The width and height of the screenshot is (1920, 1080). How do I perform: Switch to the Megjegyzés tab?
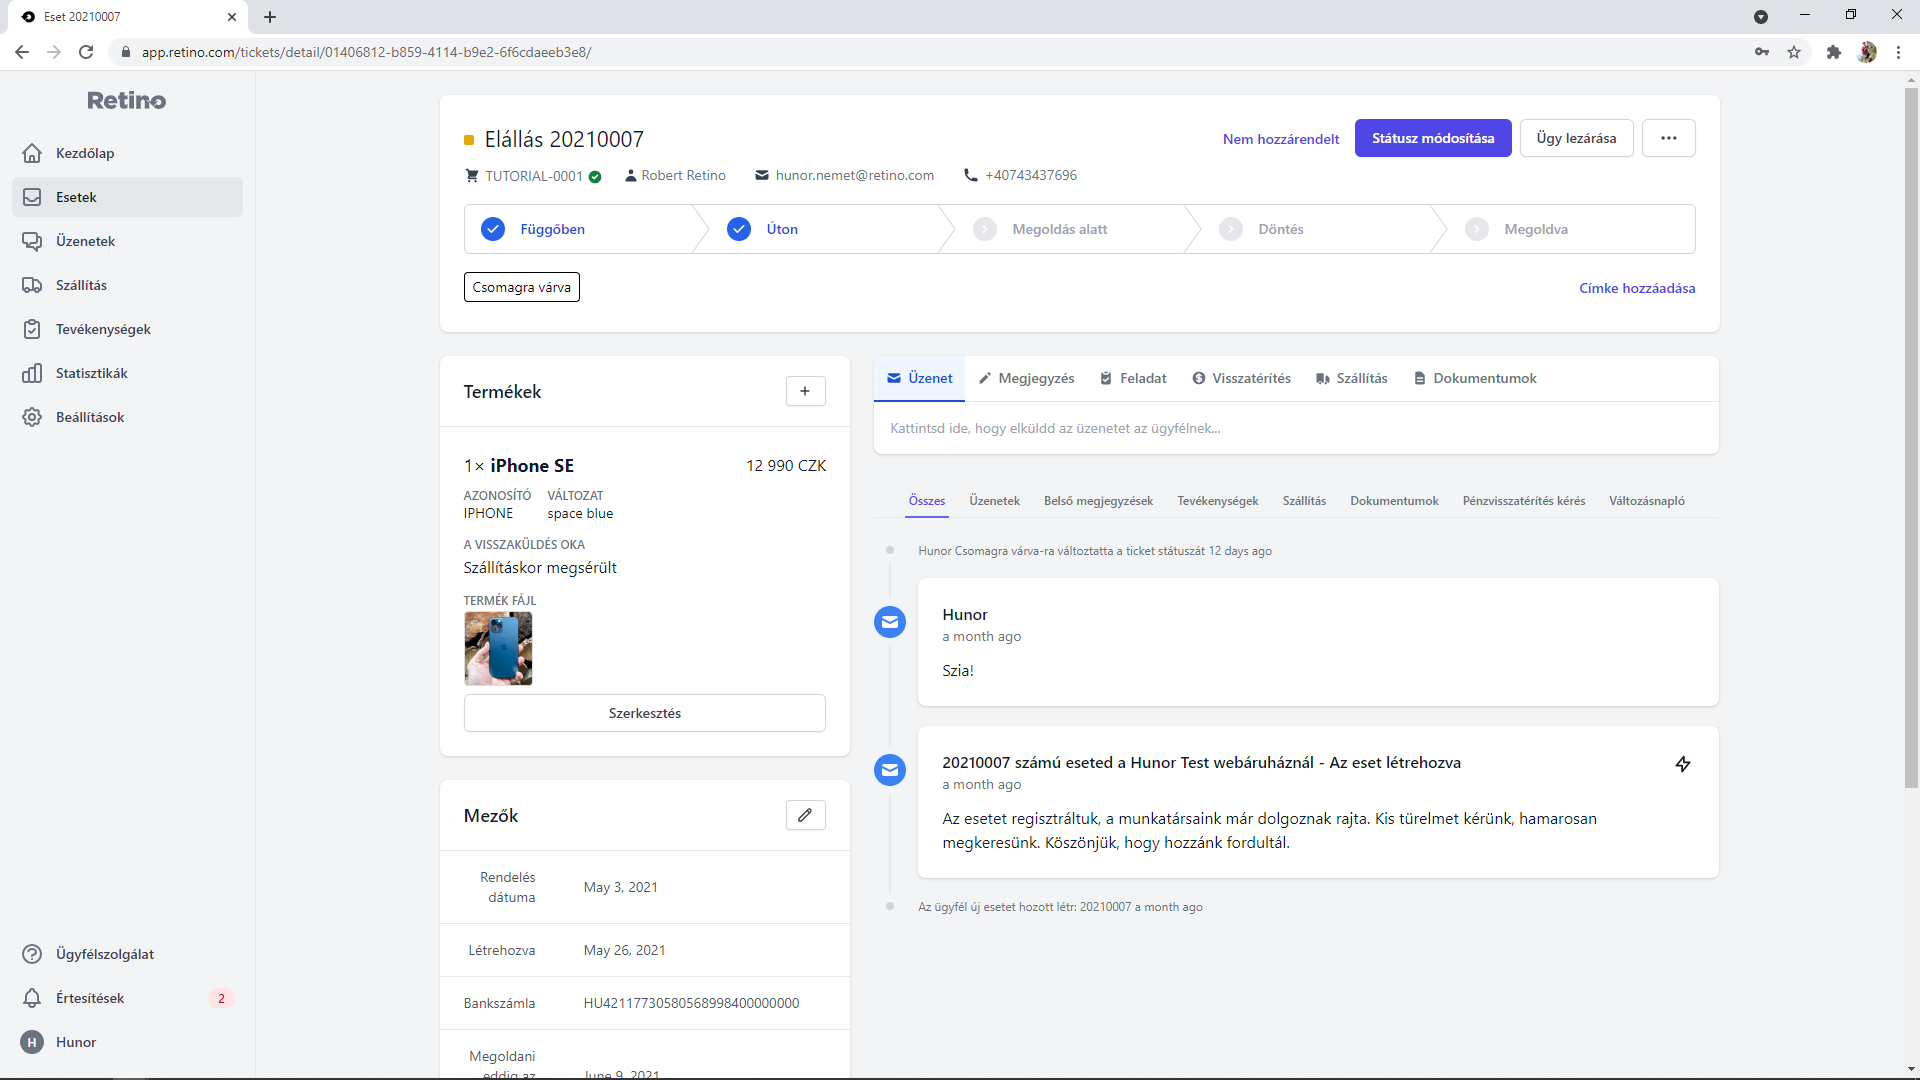pyautogui.click(x=1026, y=378)
